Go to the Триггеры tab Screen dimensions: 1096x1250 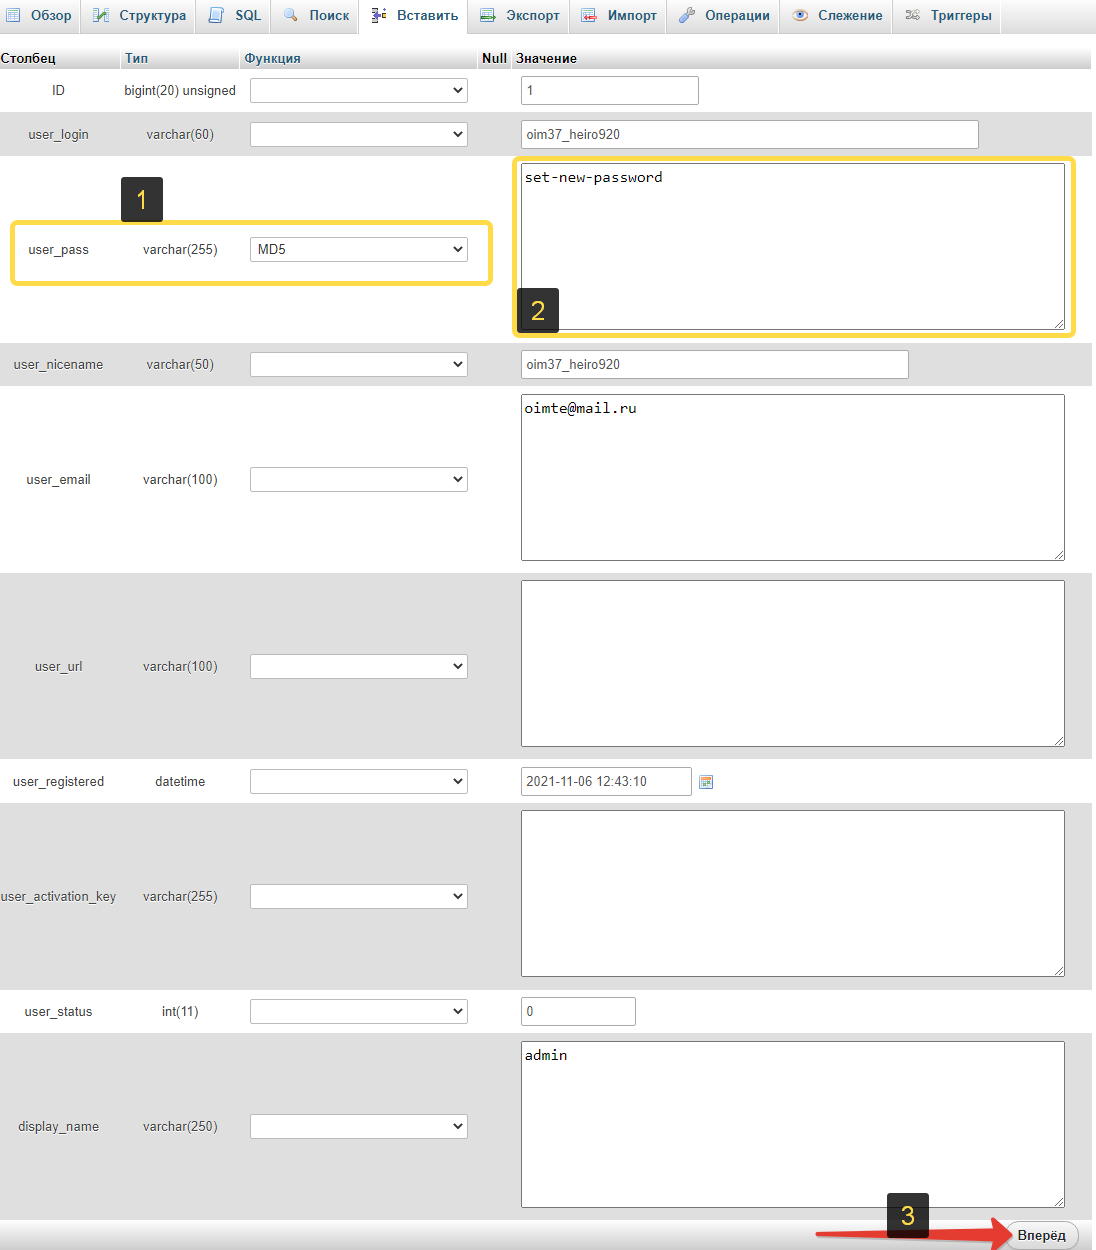(x=947, y=16)
